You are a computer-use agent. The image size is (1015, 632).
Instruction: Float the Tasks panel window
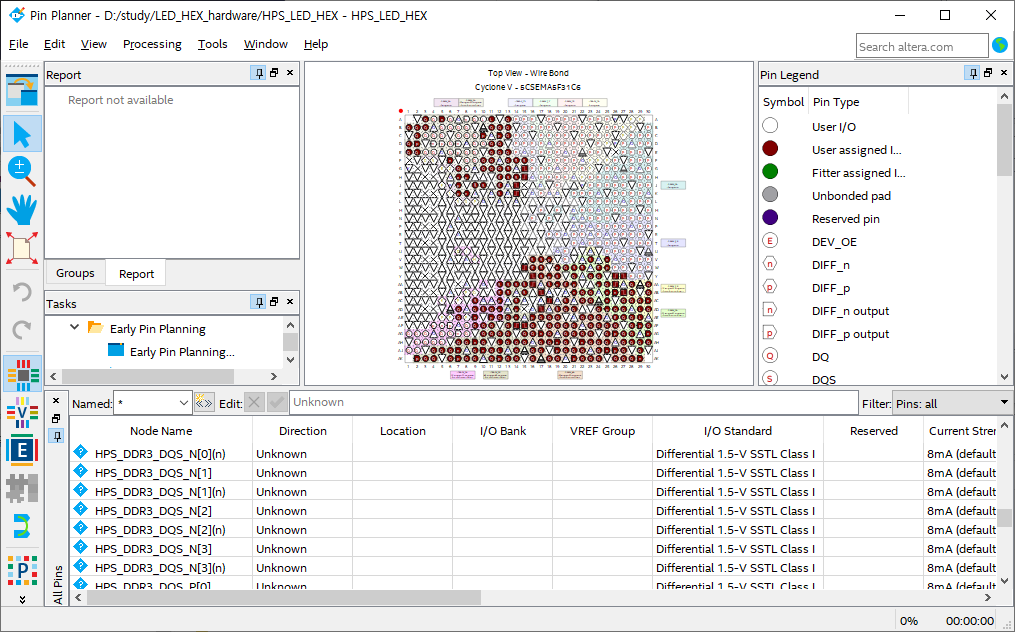[274, 302]
